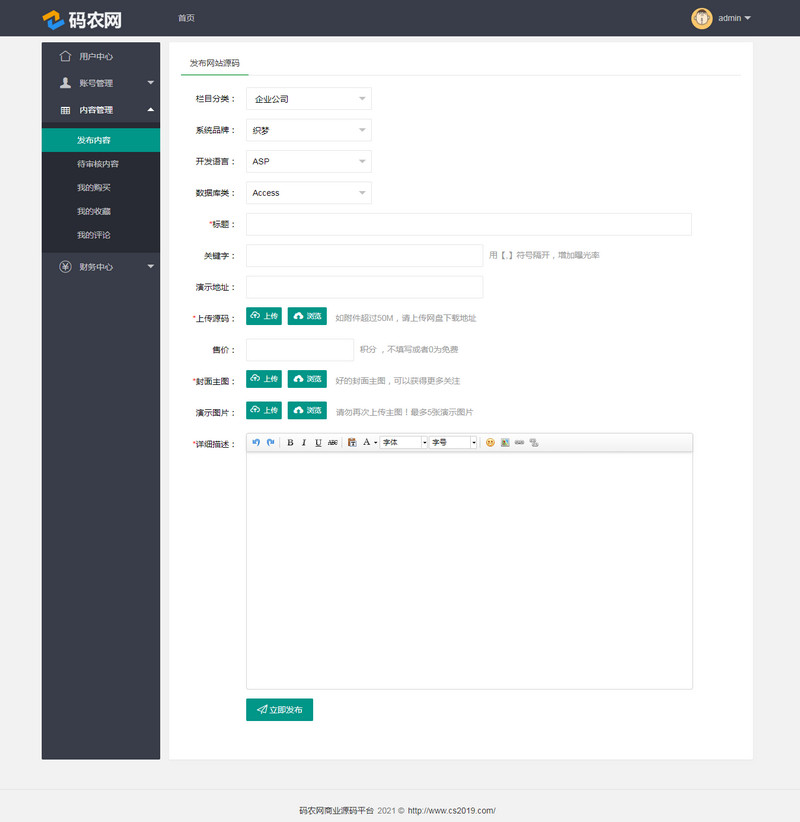Screen dimensions: 800x822
Task: Open the 开发语言 dropdown
Action: coord(309,161)
